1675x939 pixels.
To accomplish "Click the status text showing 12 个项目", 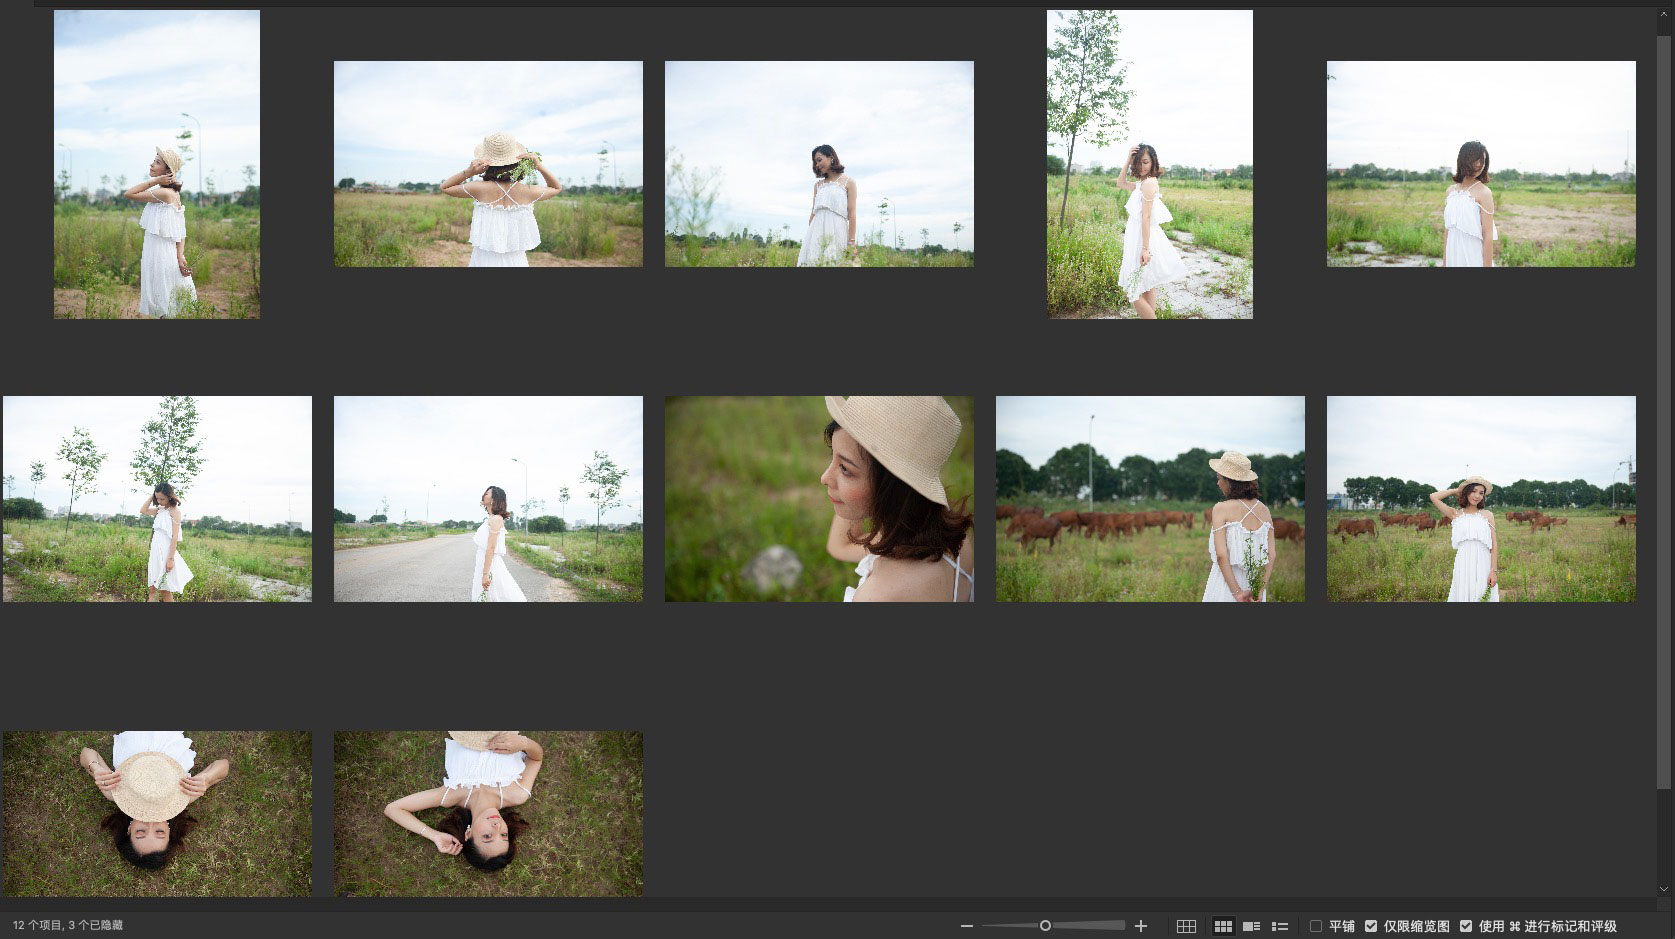I will [68, 926].
